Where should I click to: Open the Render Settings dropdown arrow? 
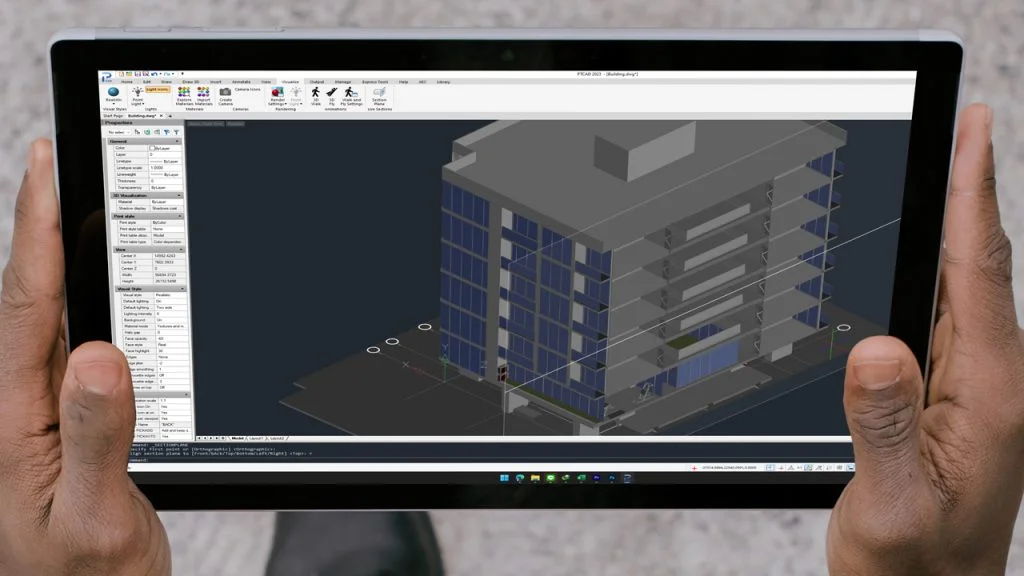point(286,103)
